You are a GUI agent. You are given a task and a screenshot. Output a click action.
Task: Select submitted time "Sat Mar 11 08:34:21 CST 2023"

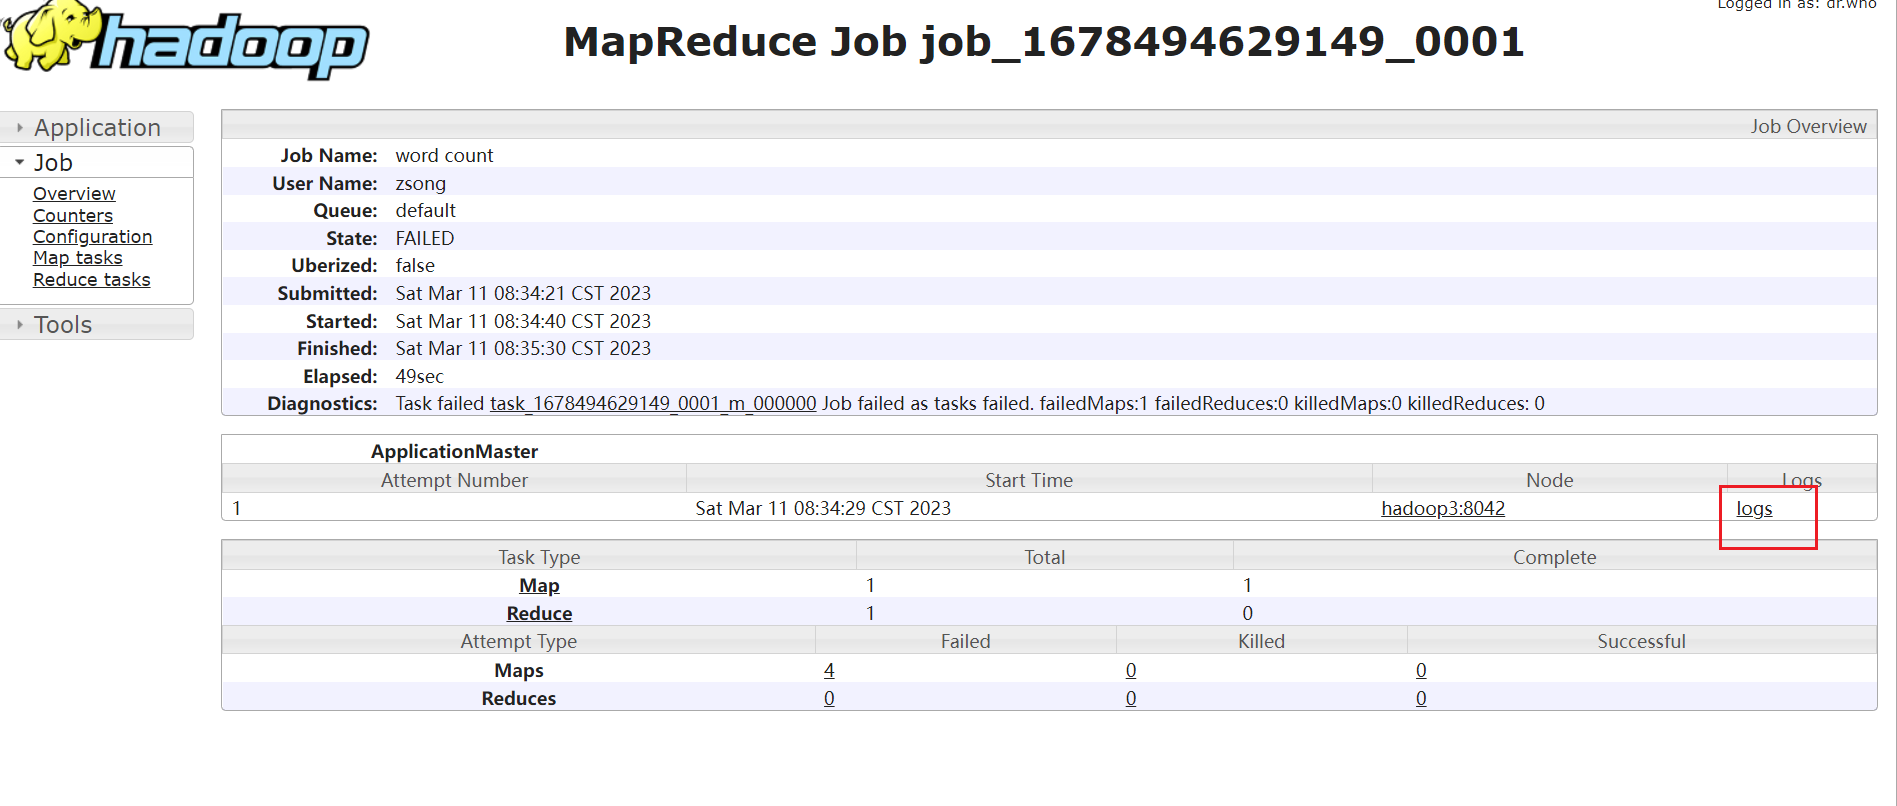coord(523,293)
